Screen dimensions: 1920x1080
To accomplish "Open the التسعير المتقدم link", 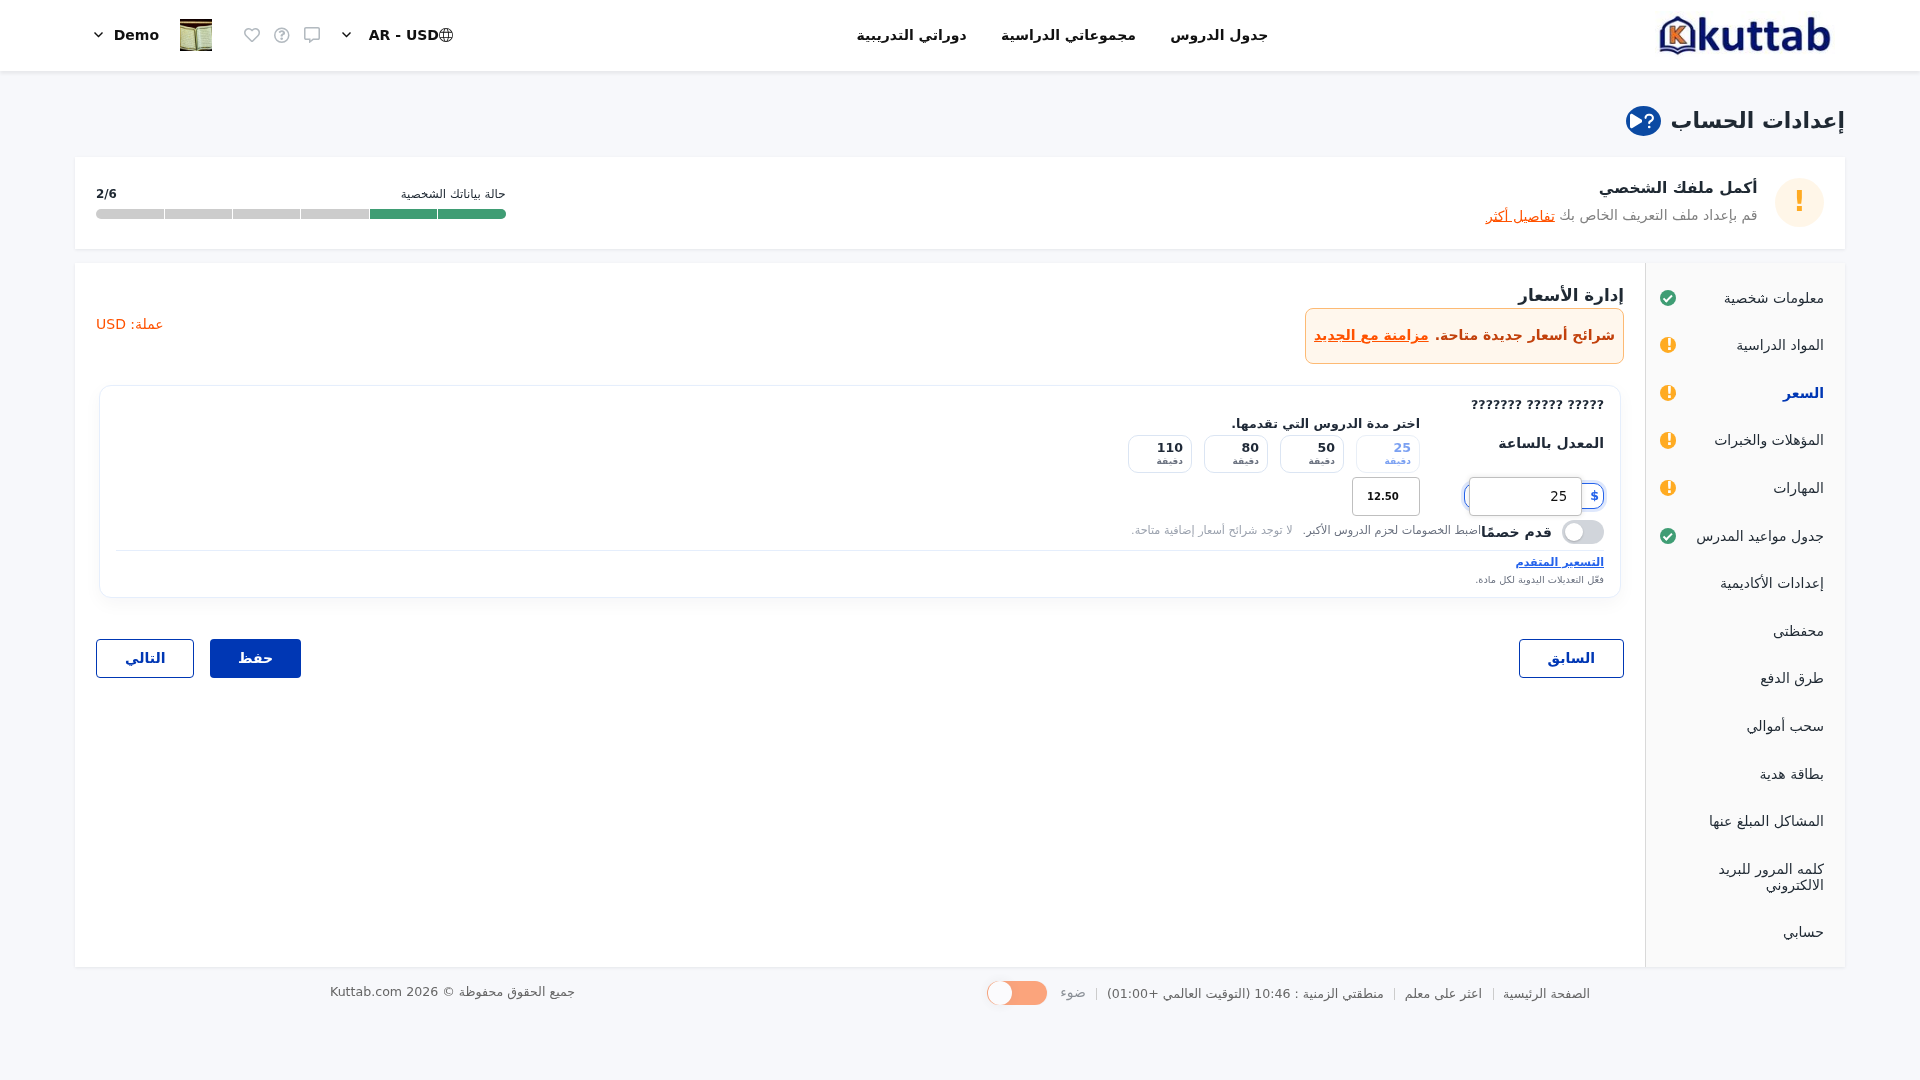I will pyautogui.click(x=1559, y=562).
